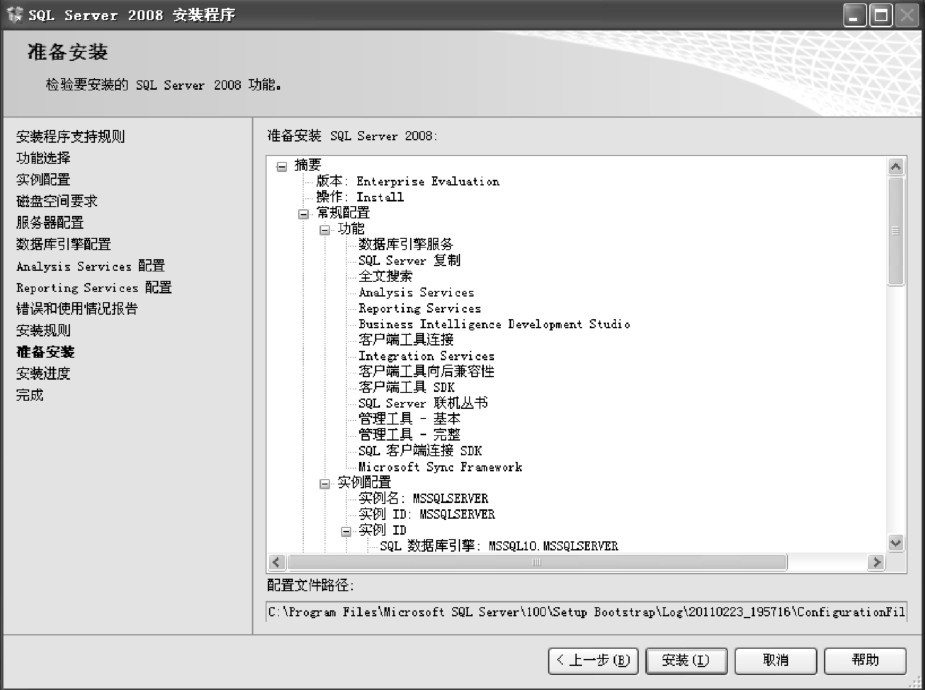This screenshot has height=690, width=925.
Task: Select 全文搜索 tree row
Action: pyautogui.click(x=385, y=276)
